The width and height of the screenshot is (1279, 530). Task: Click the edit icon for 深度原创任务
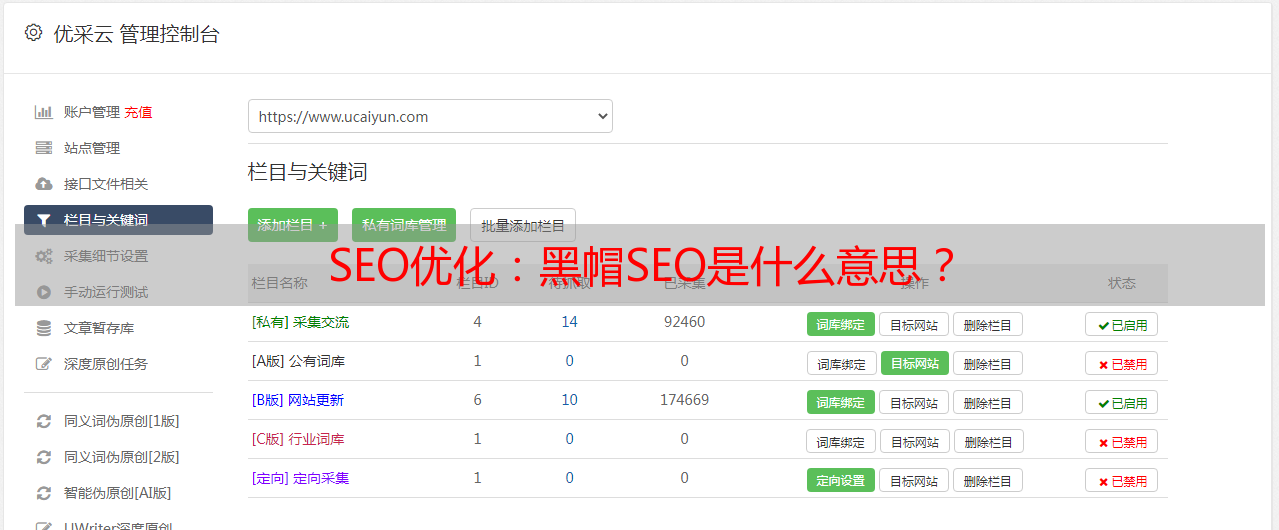tap(43, 364)
